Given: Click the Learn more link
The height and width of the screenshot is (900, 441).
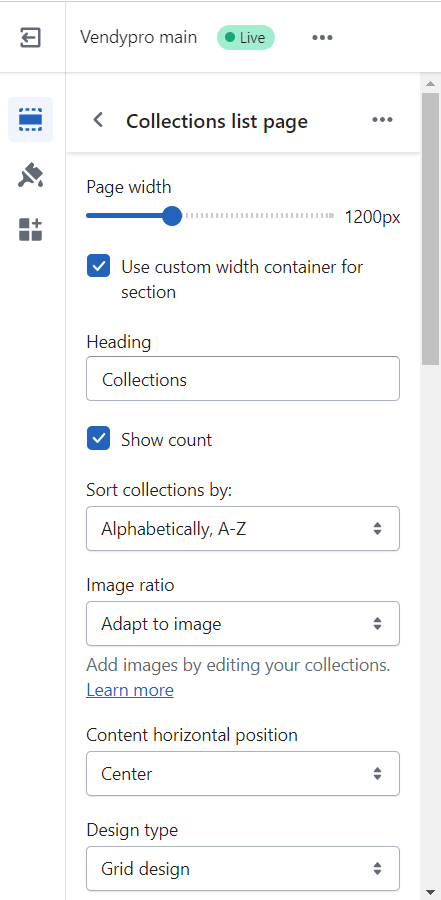Looking at the screenshot, I should (x=130, y=690).
